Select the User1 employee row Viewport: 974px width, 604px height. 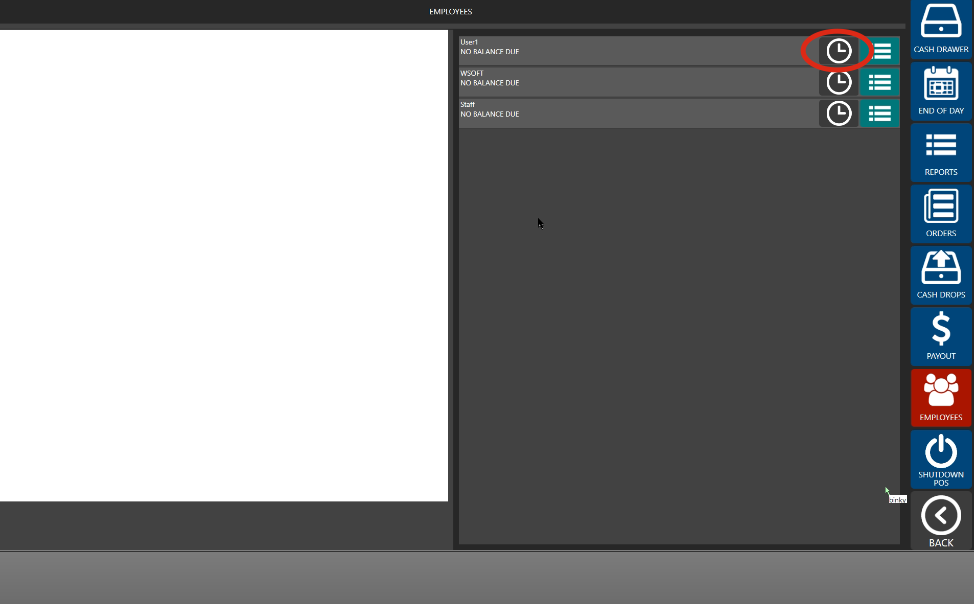[630, 51]
